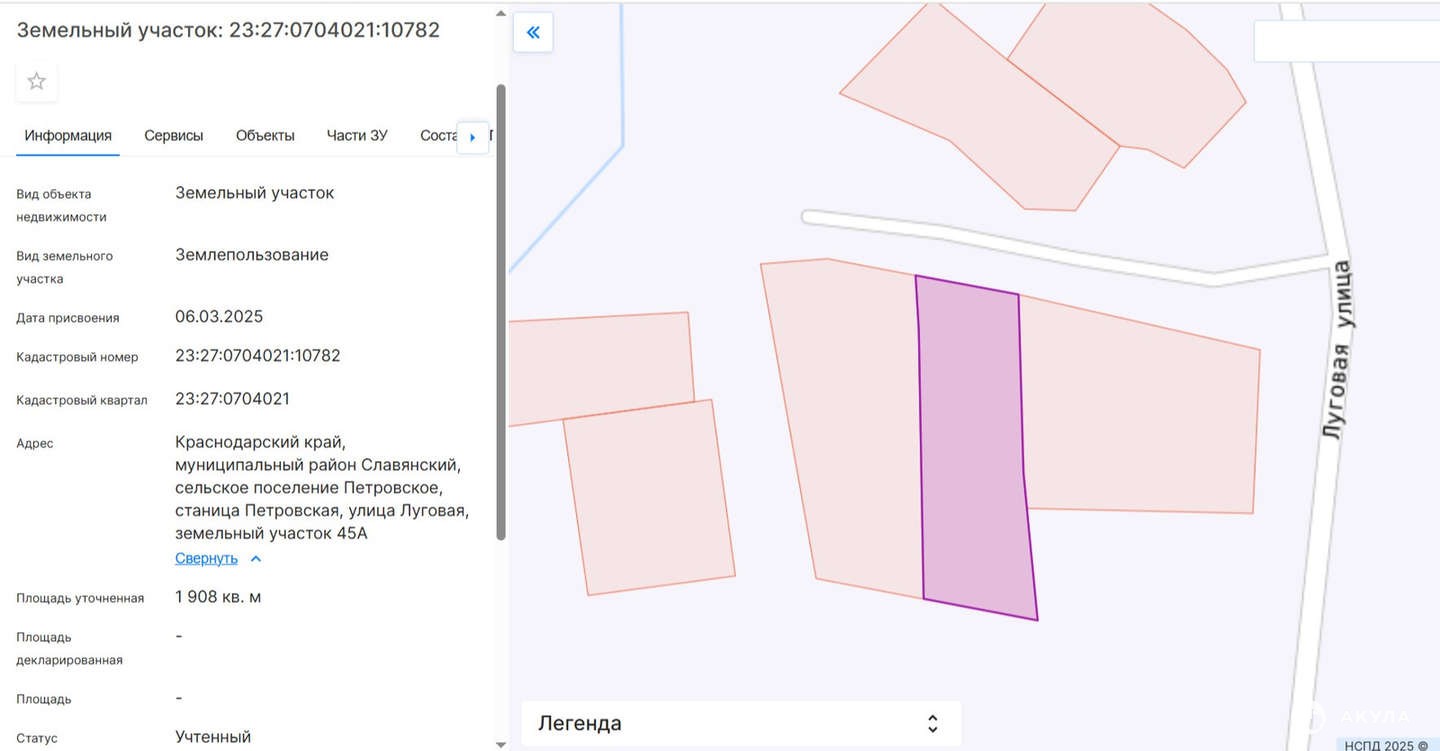Select the highlighted purple parcel on the map
This screenshot has height=751, width=1440.
pos(975,450)
